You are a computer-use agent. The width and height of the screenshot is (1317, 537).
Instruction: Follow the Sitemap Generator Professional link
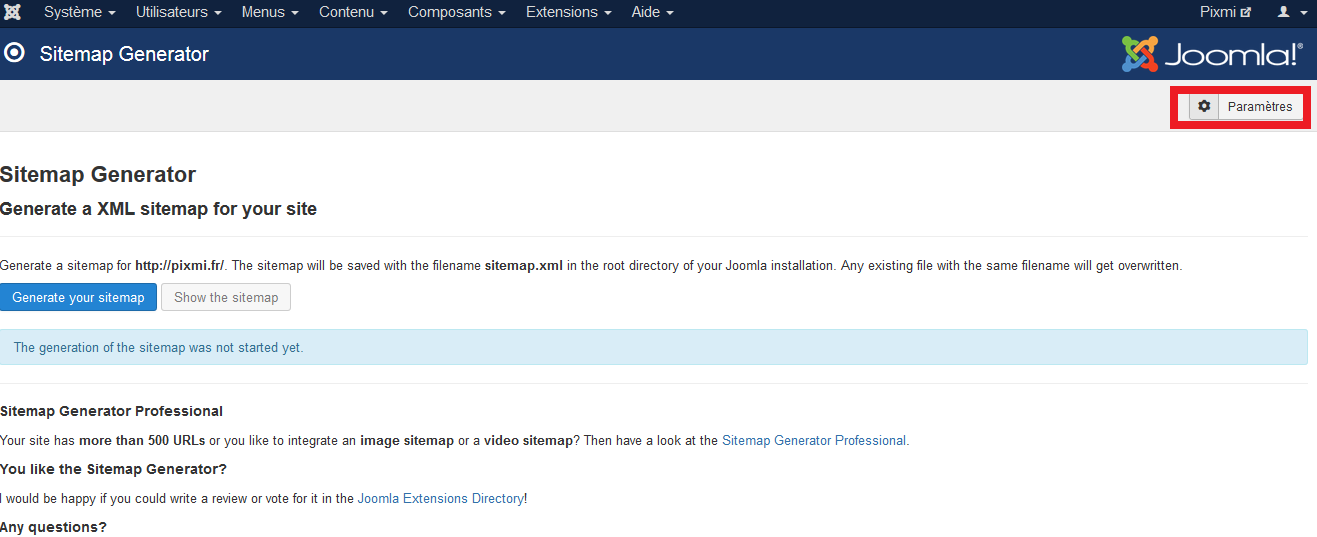click(x=813, y=440)
